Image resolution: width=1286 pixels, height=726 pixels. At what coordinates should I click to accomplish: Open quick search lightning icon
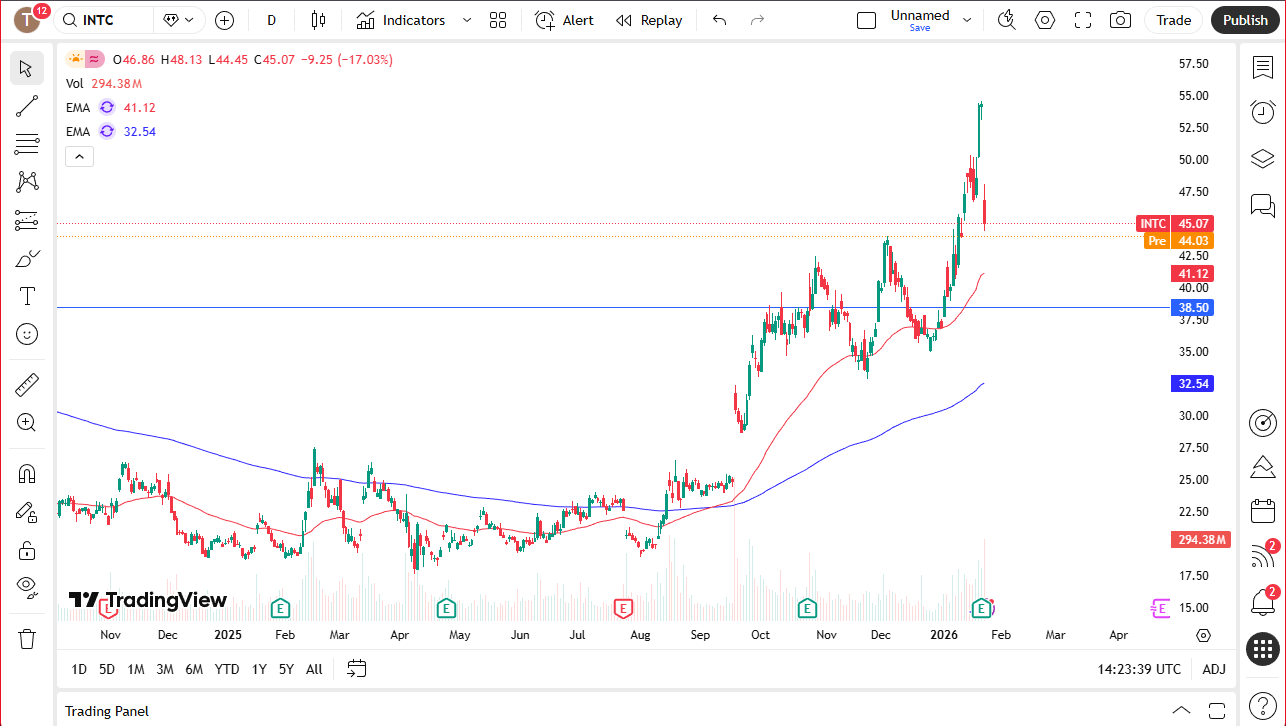1007,20
